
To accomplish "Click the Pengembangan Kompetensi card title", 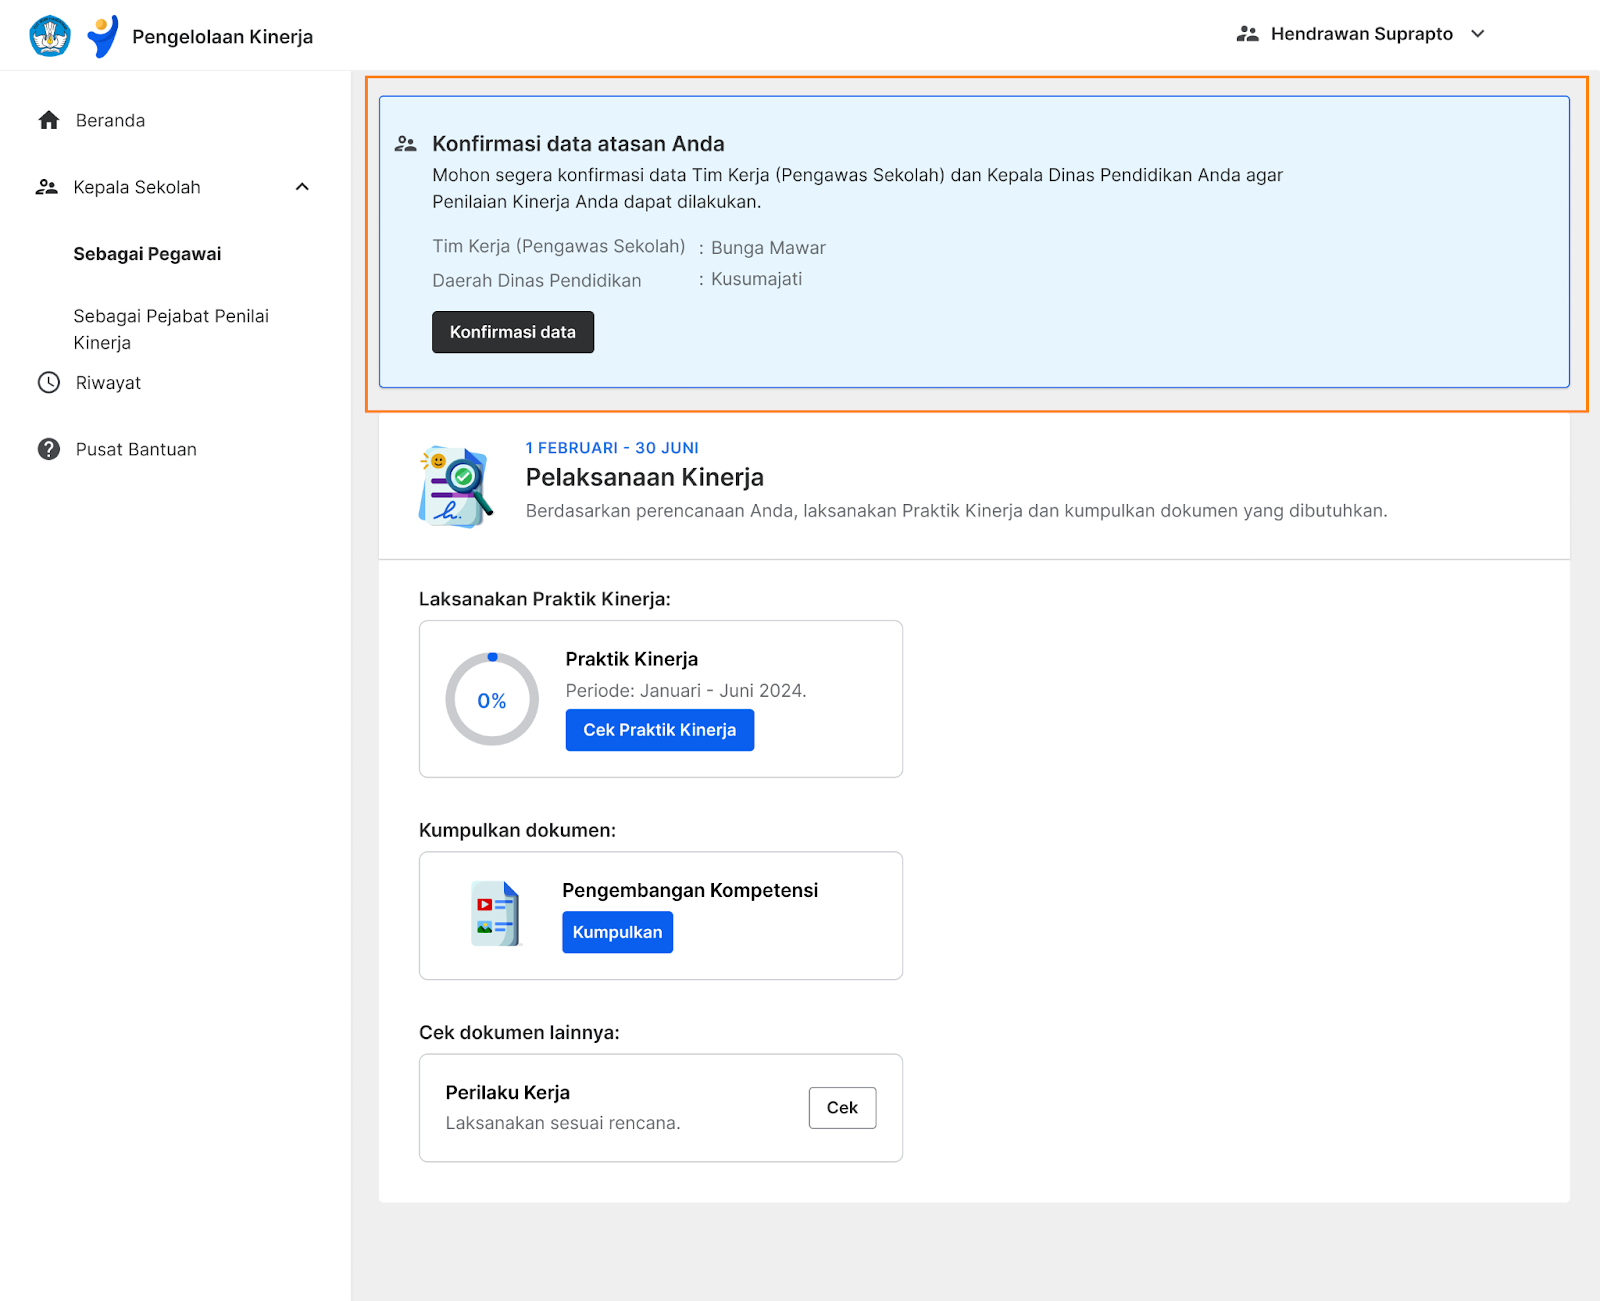I will coord(690,890).
